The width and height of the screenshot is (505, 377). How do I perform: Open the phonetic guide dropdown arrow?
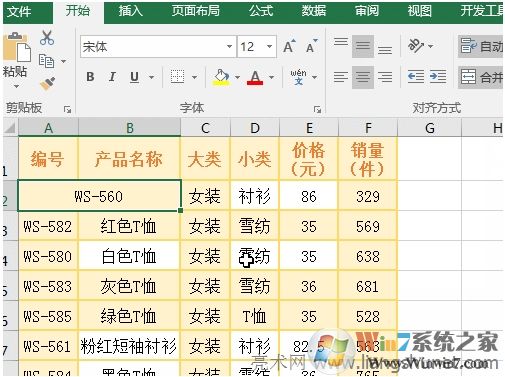pos(314,77)
